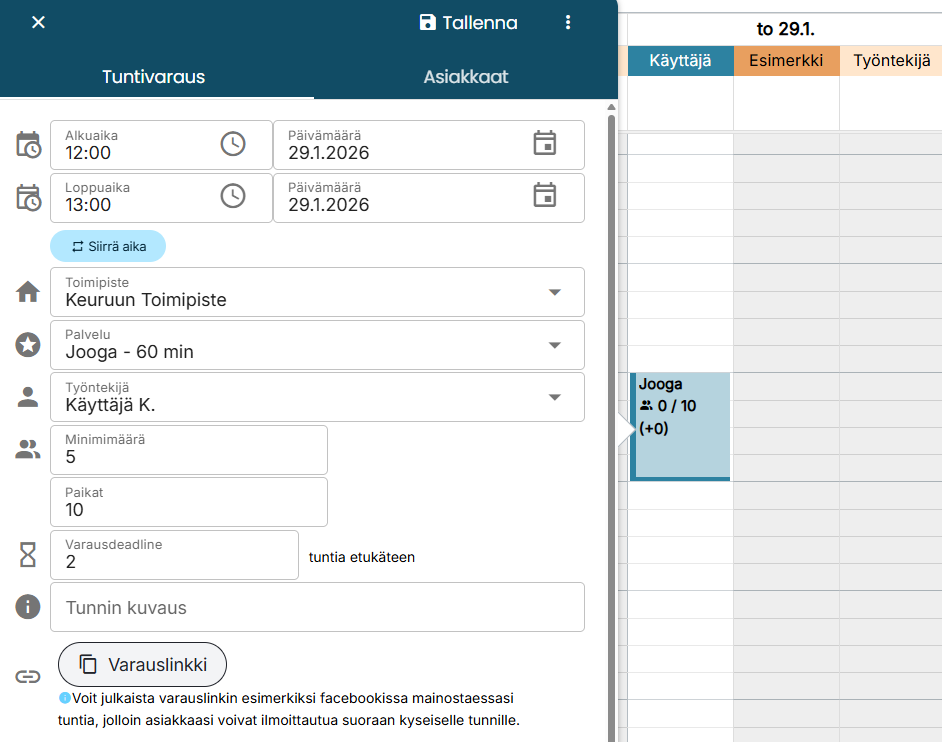
Task: Select the Tuntivaraus tab
Action: click(154, 77)
